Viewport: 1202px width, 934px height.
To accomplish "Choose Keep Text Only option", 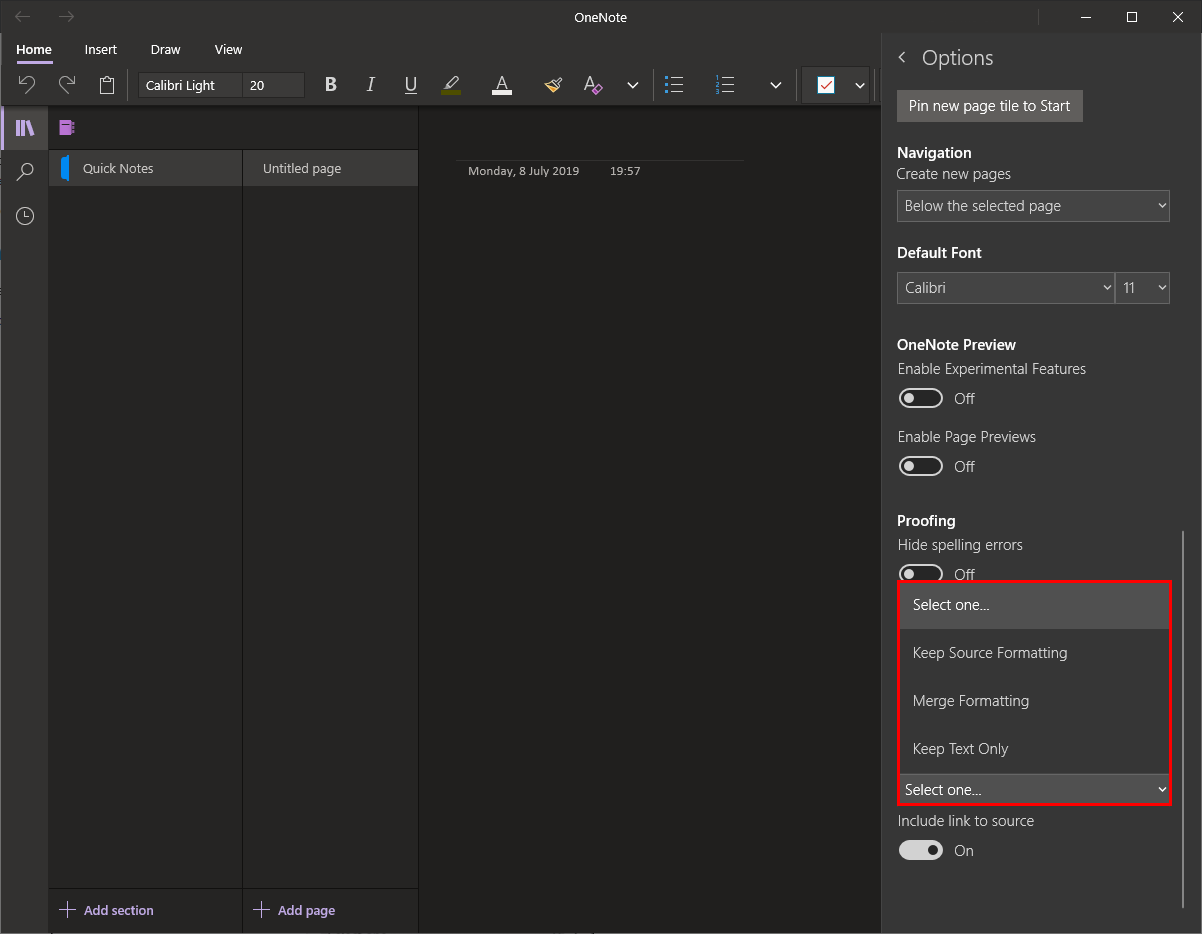I will [x=1034, y=749].
